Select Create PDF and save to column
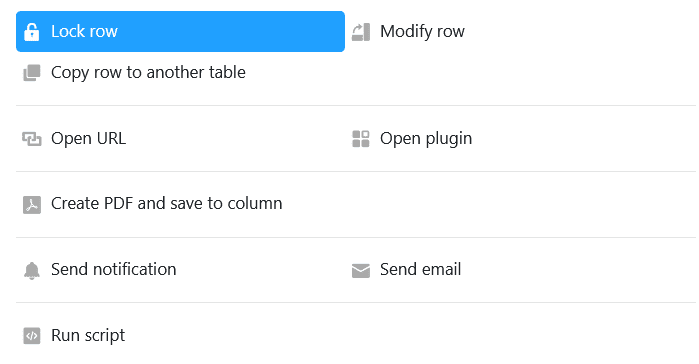 [166, 204]
